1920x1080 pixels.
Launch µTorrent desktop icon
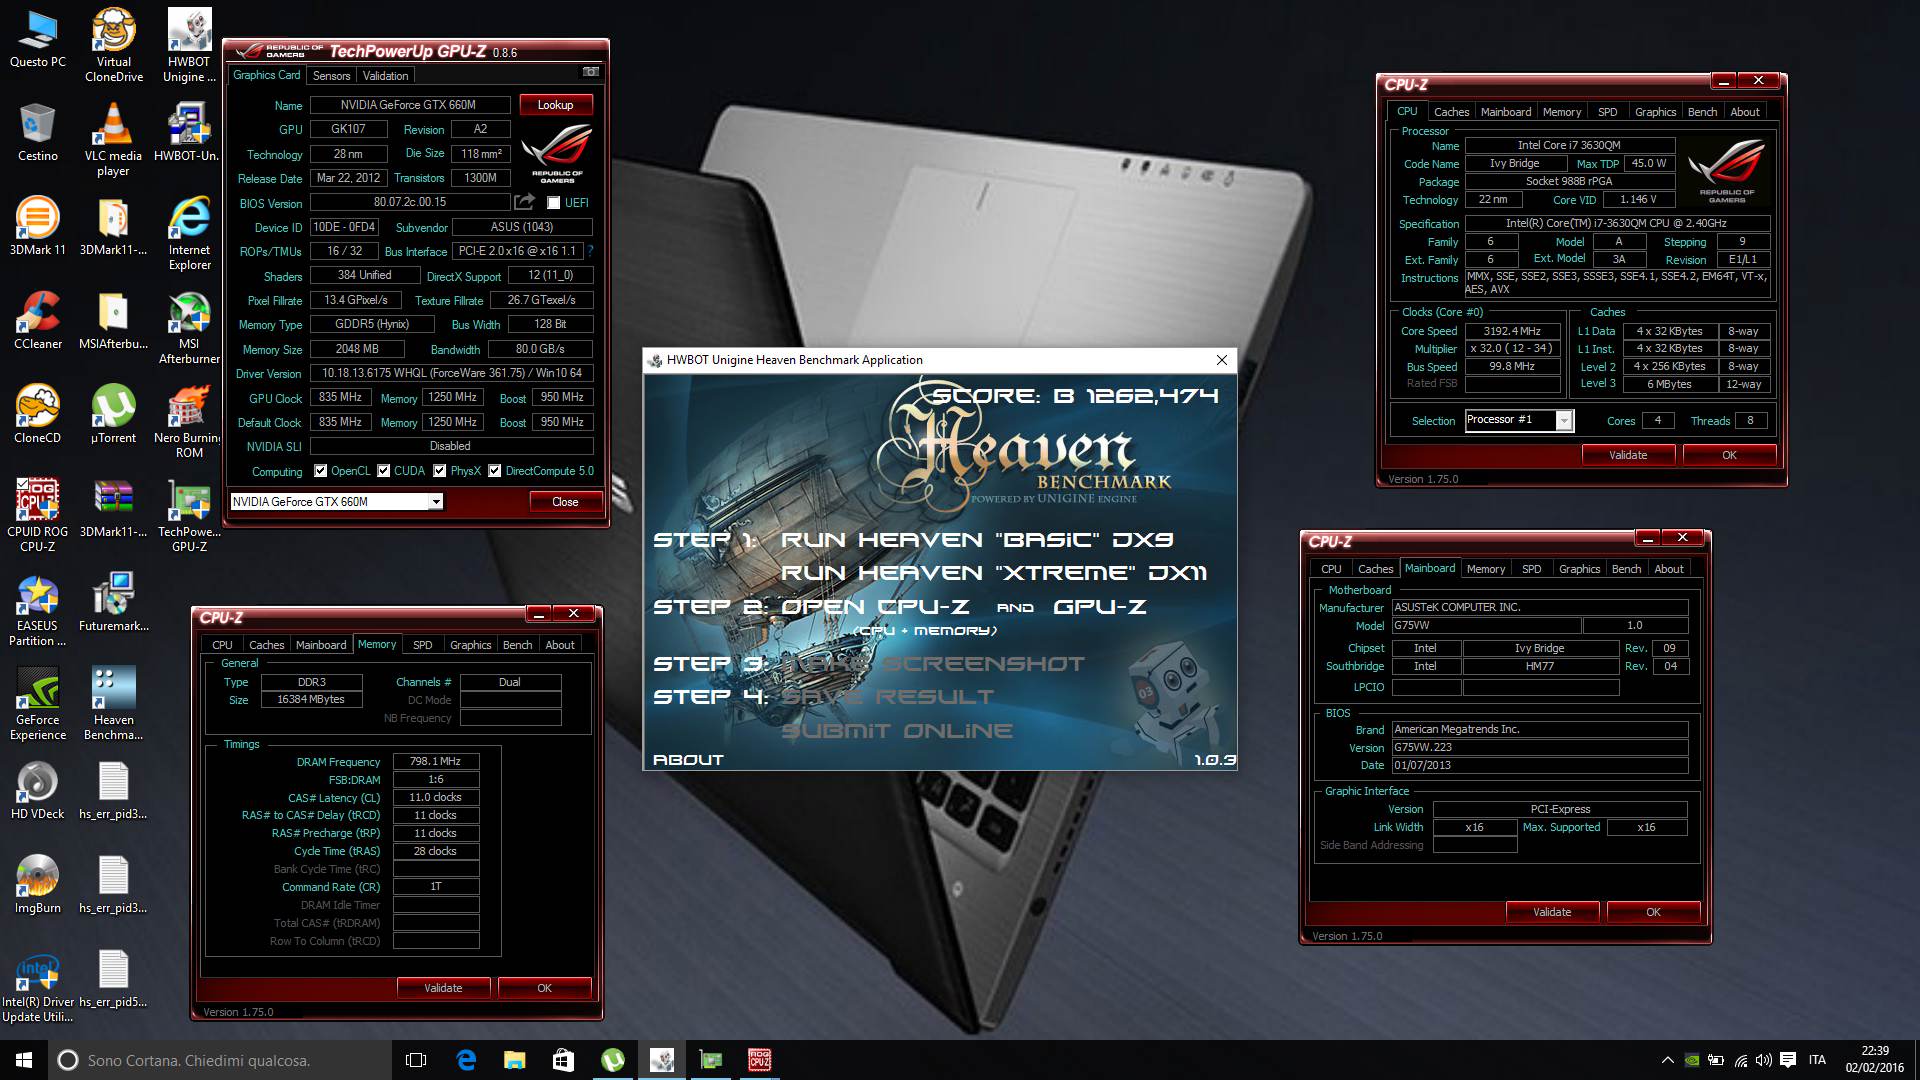pyautogui.click(x=113, y=415)
